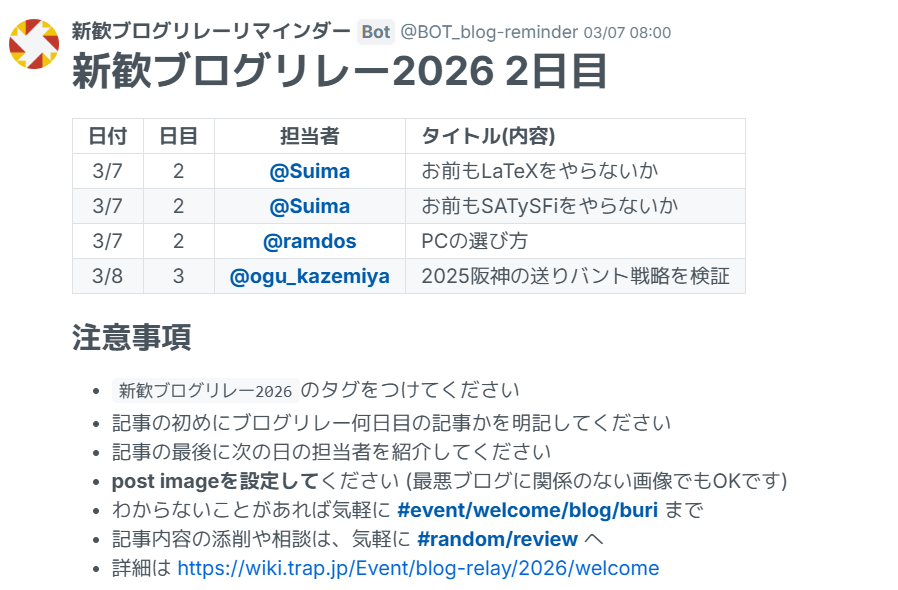Open @Suima's profile from the LaTeX row

click(x=310, y=171)
